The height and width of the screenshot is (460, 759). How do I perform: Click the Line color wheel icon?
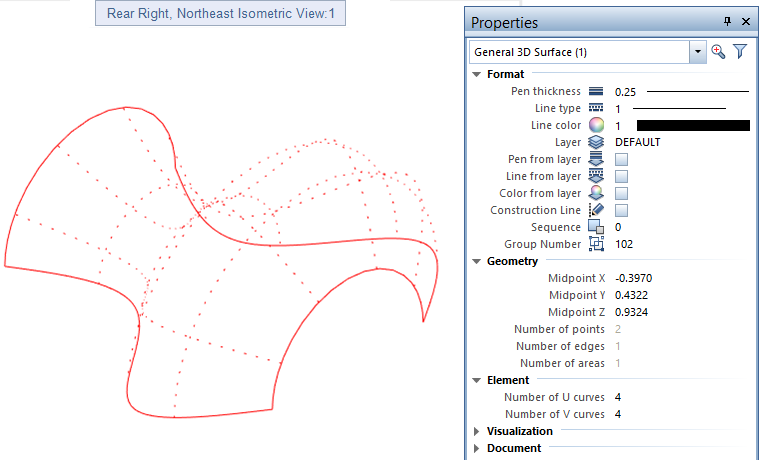click(x=596, y=125)
